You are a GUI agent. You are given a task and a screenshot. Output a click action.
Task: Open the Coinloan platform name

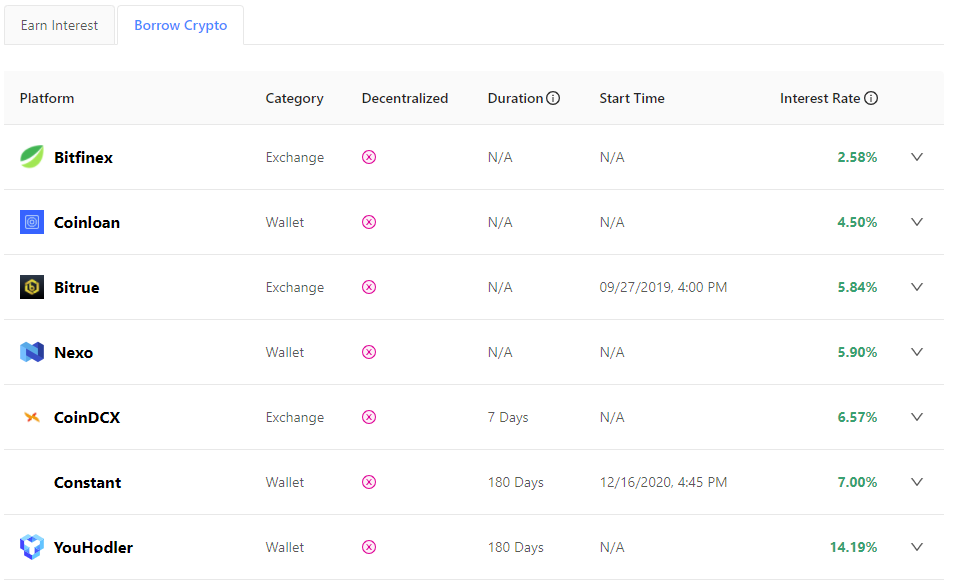(x=87, y=223)
